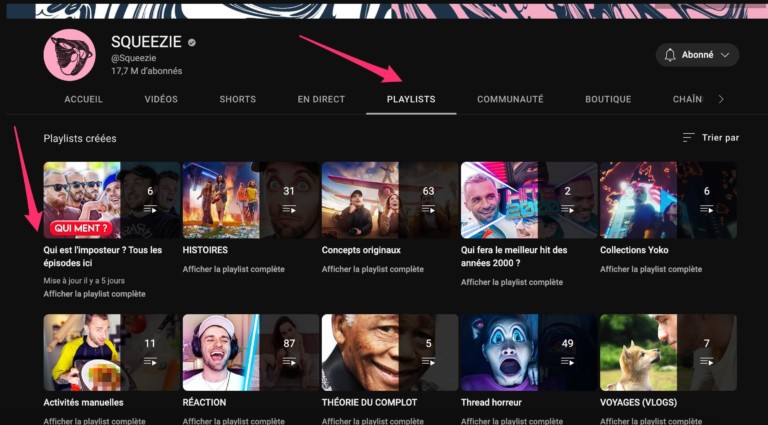The image size is (768, 425).
Task: Open the QUI MENT ? playlist thumbnail
Action: [x=112, y=200]
